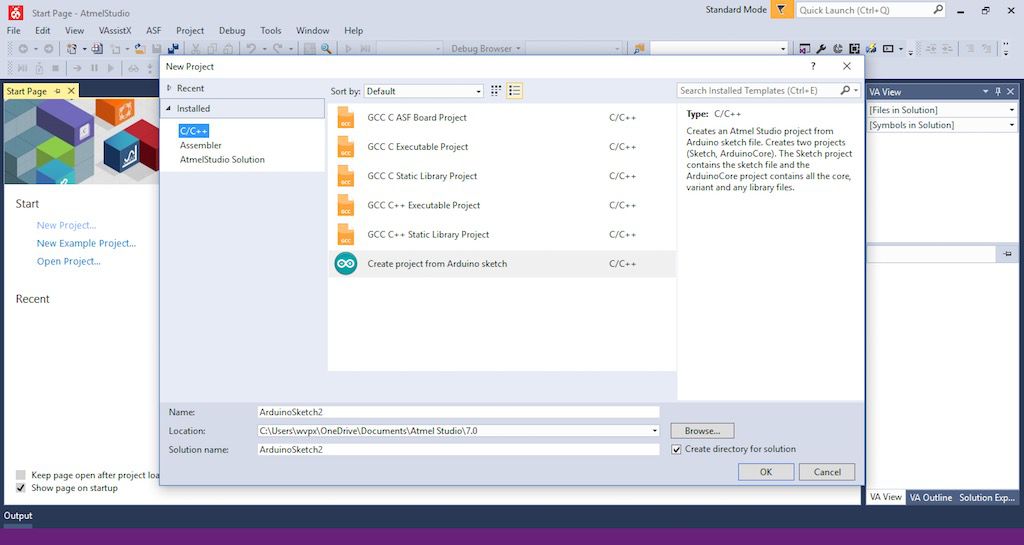Click the filter icon beside Standard Mode
The height and width of the screenshot is (545, 1024).
(781, 10)
